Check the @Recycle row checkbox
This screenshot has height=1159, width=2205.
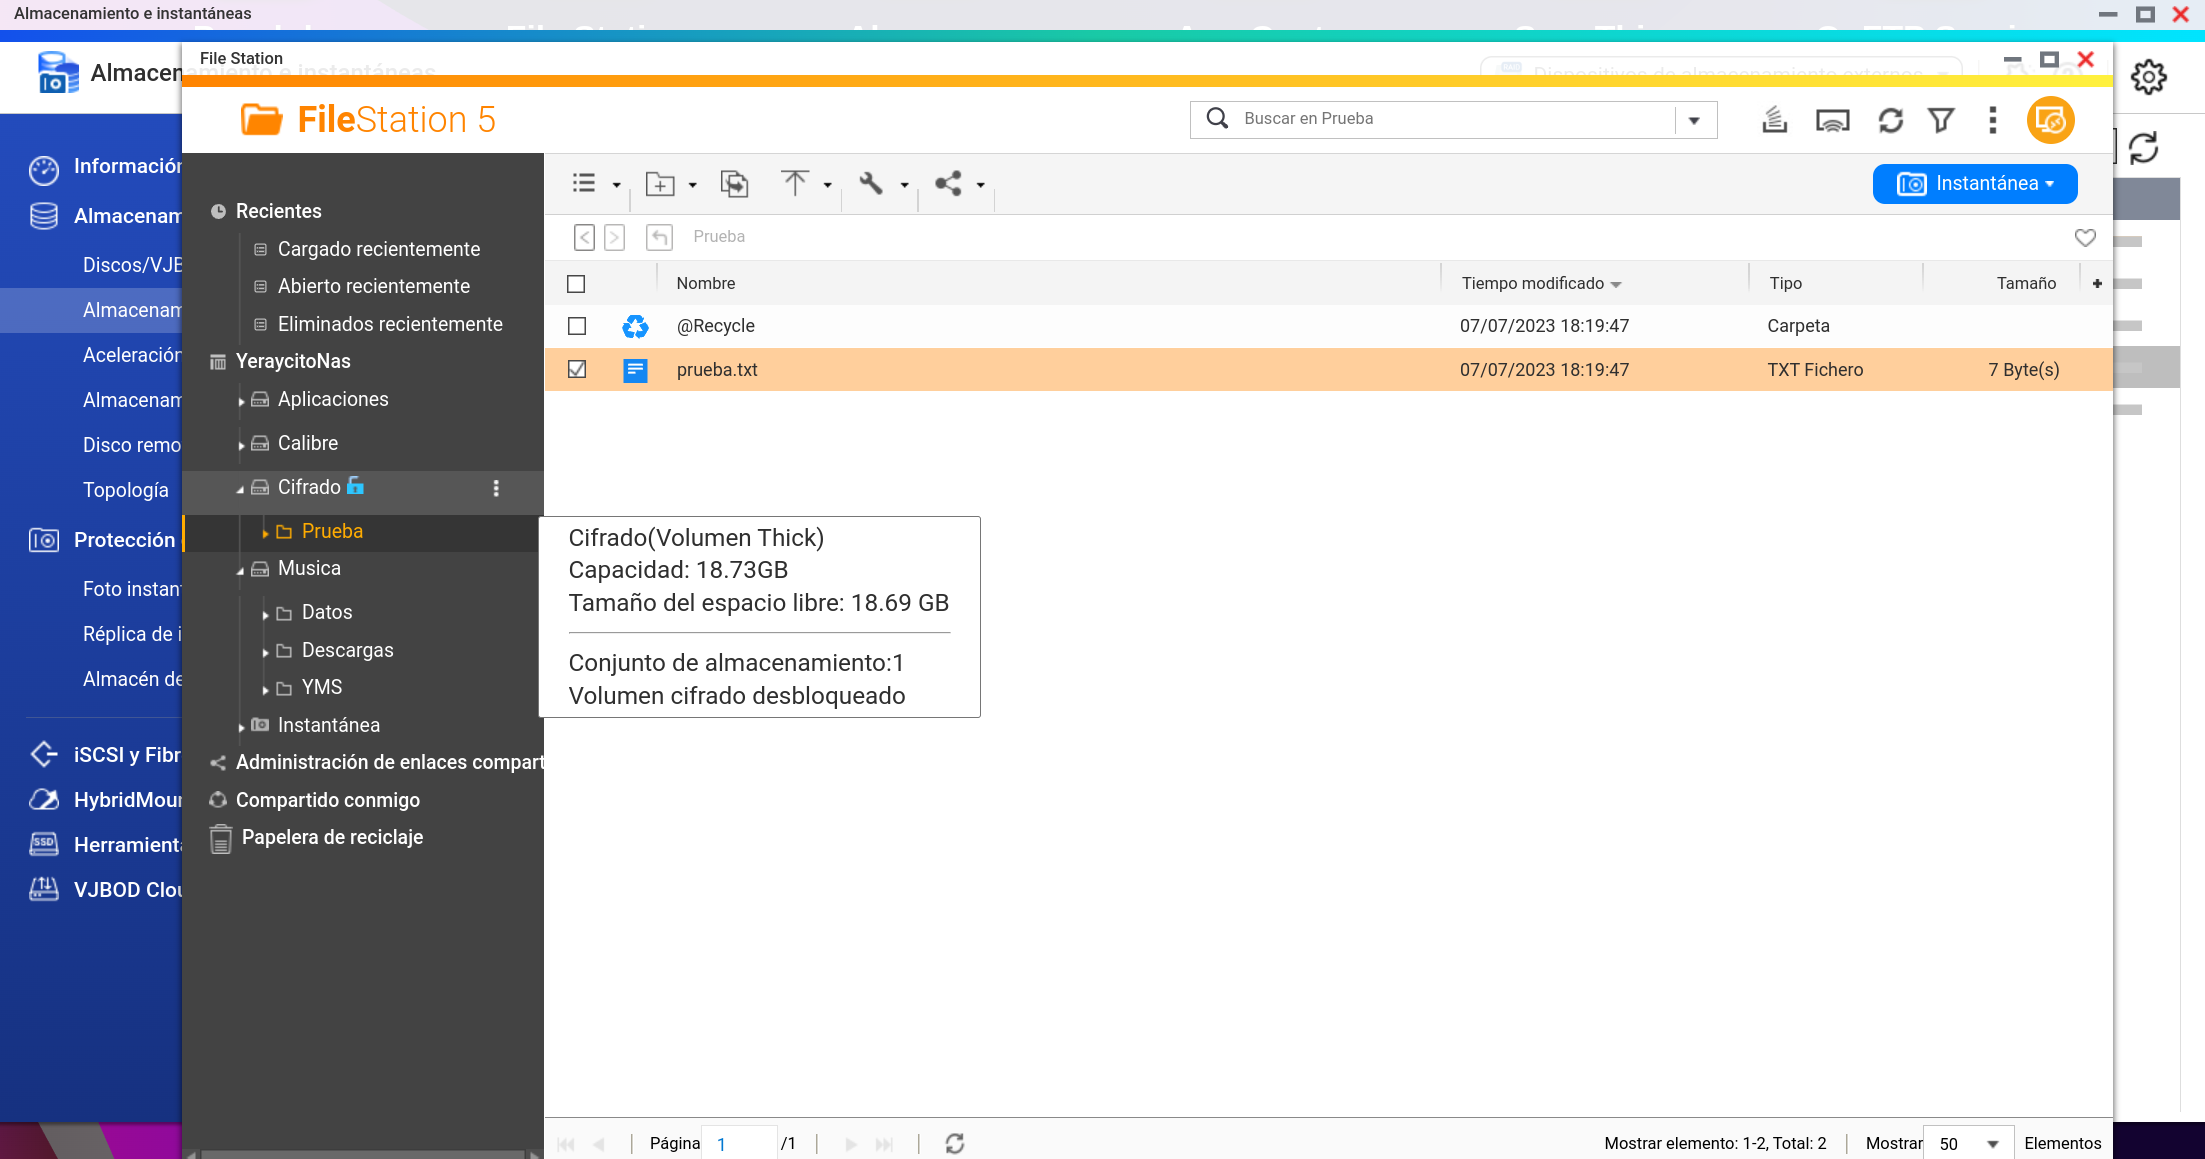click(x=577, y=326)
